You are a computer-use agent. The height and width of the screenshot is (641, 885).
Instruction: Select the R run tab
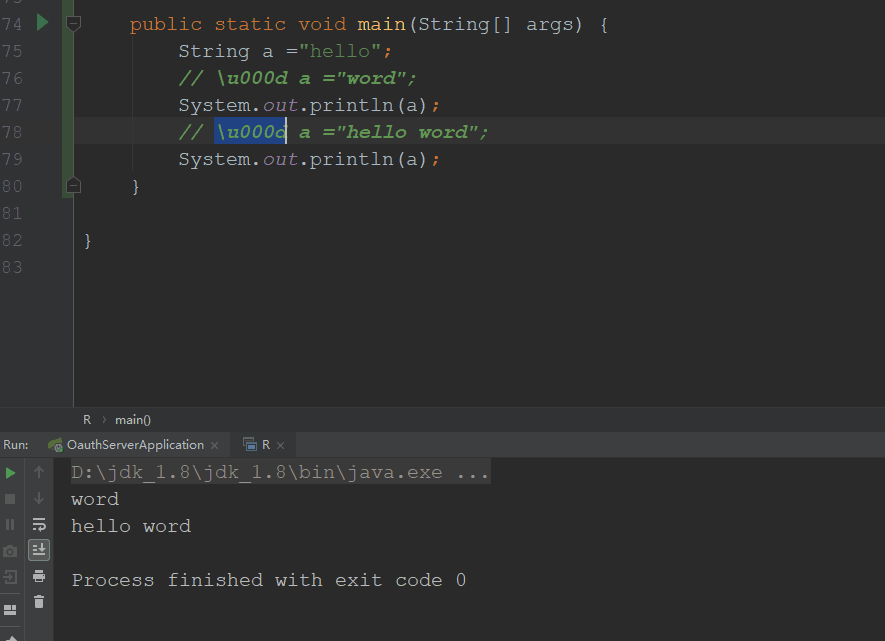(x=265, y=445)
